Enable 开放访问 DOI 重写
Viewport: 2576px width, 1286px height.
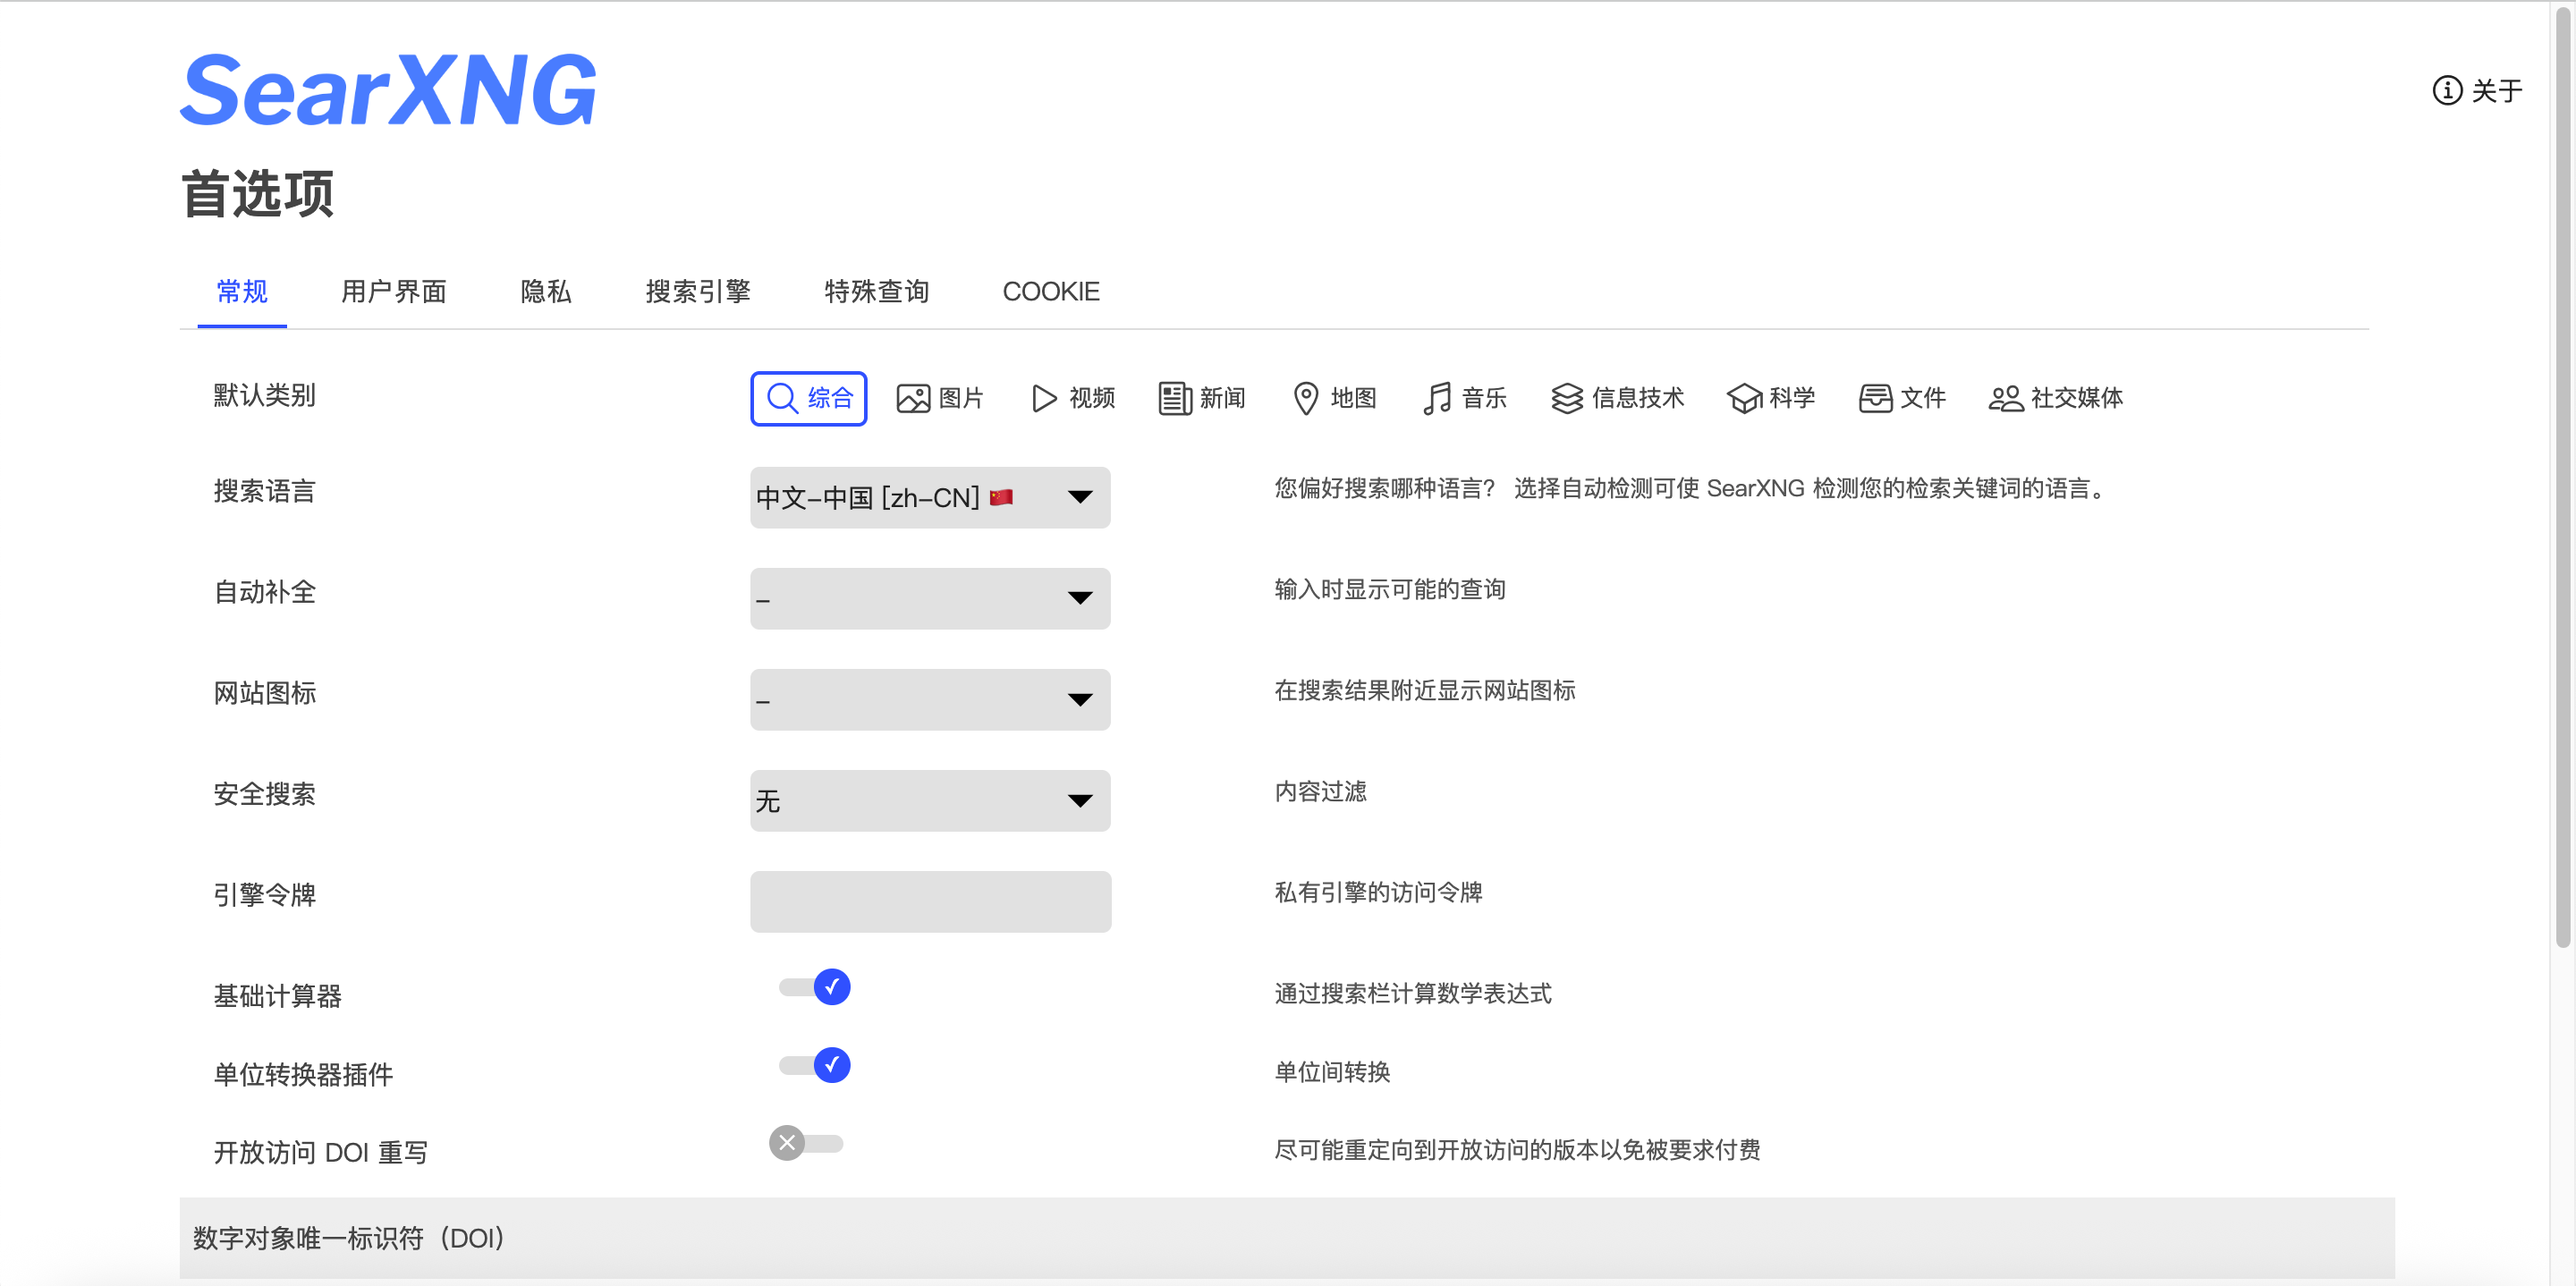tap(806, 1143)
